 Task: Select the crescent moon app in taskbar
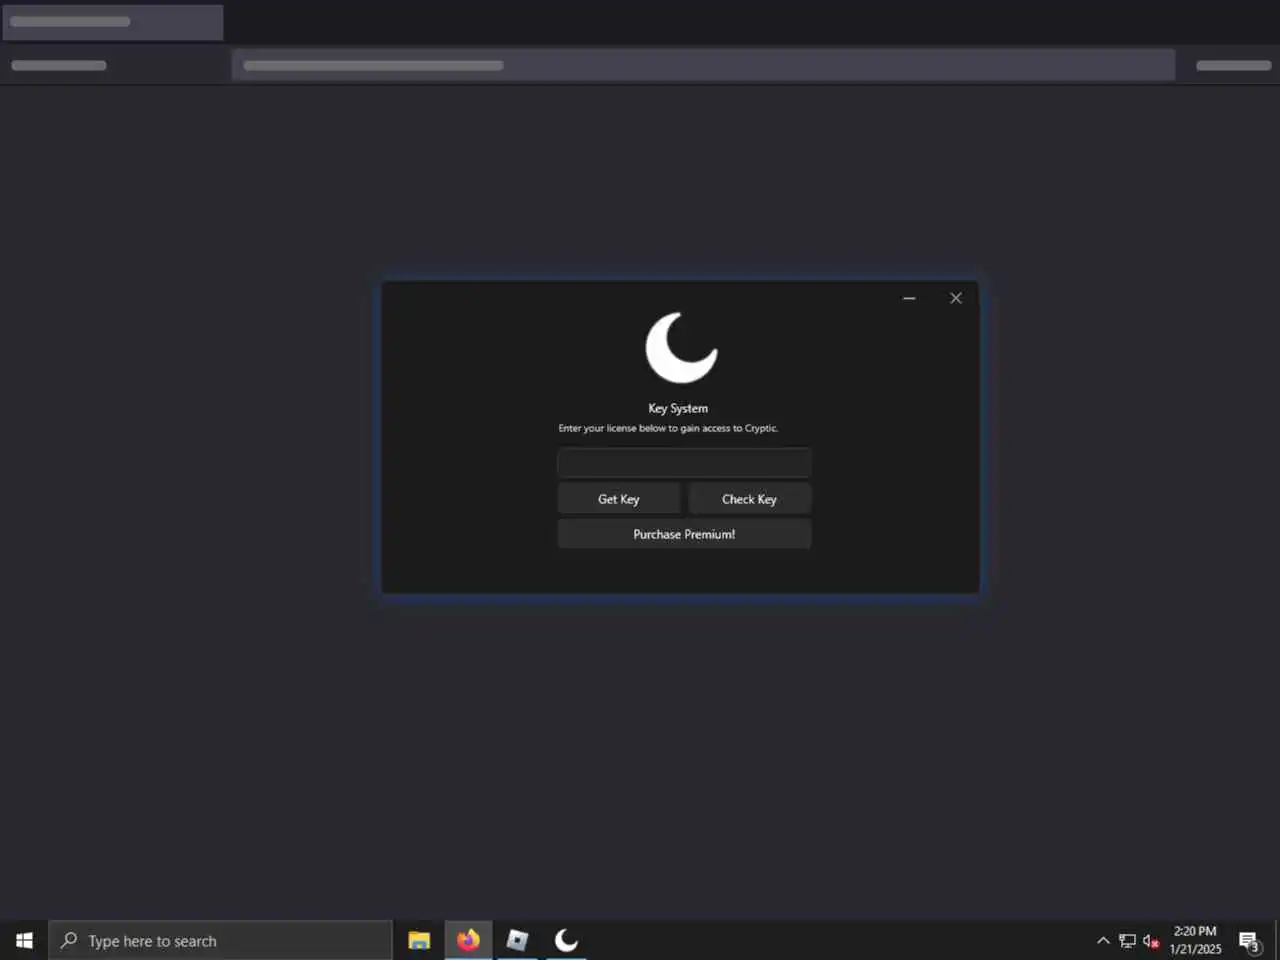coord(566,940)
